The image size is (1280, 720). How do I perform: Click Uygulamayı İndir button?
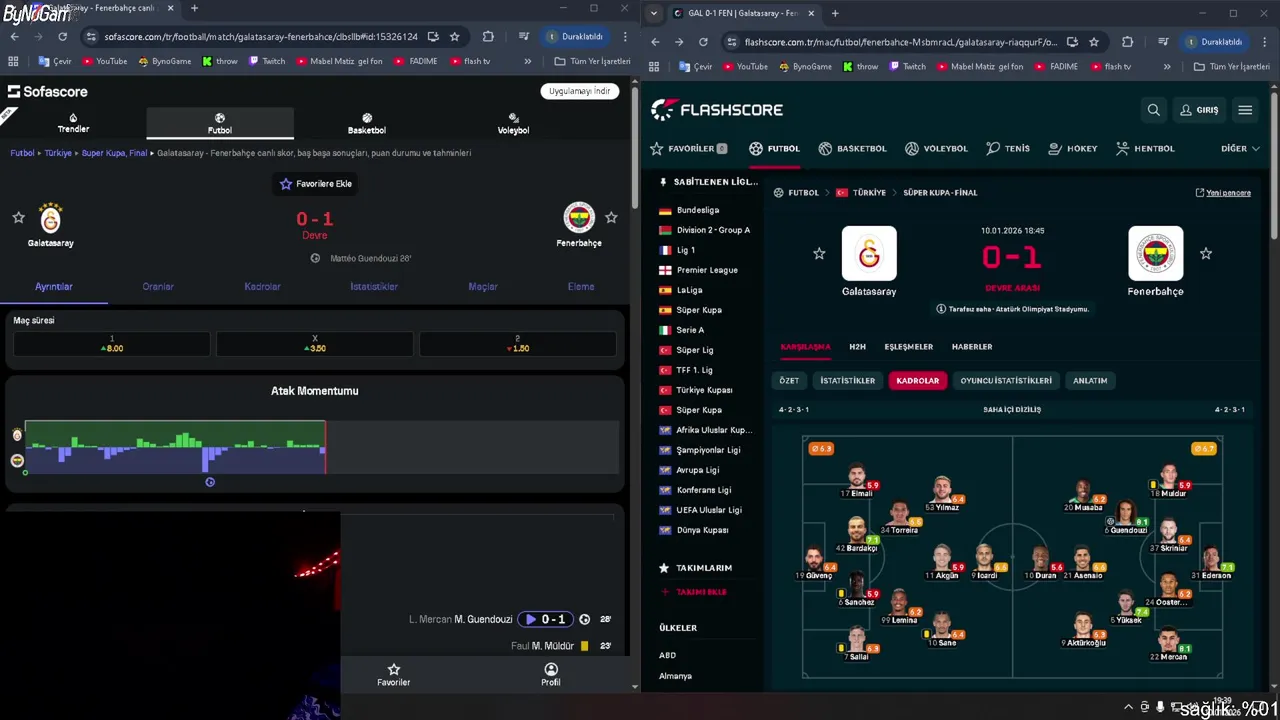[579, 91]
